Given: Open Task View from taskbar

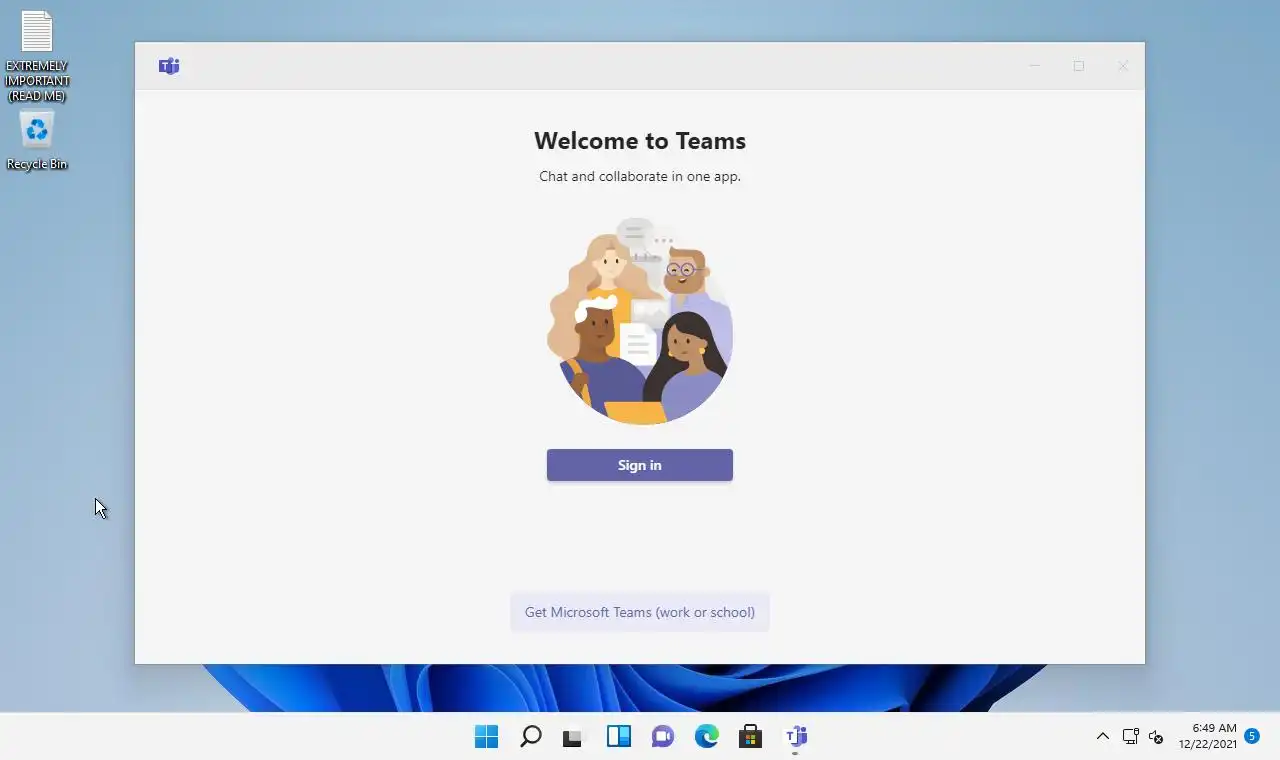Looking at the screenshot, I should pyautogui.click(x=573, y=738).
